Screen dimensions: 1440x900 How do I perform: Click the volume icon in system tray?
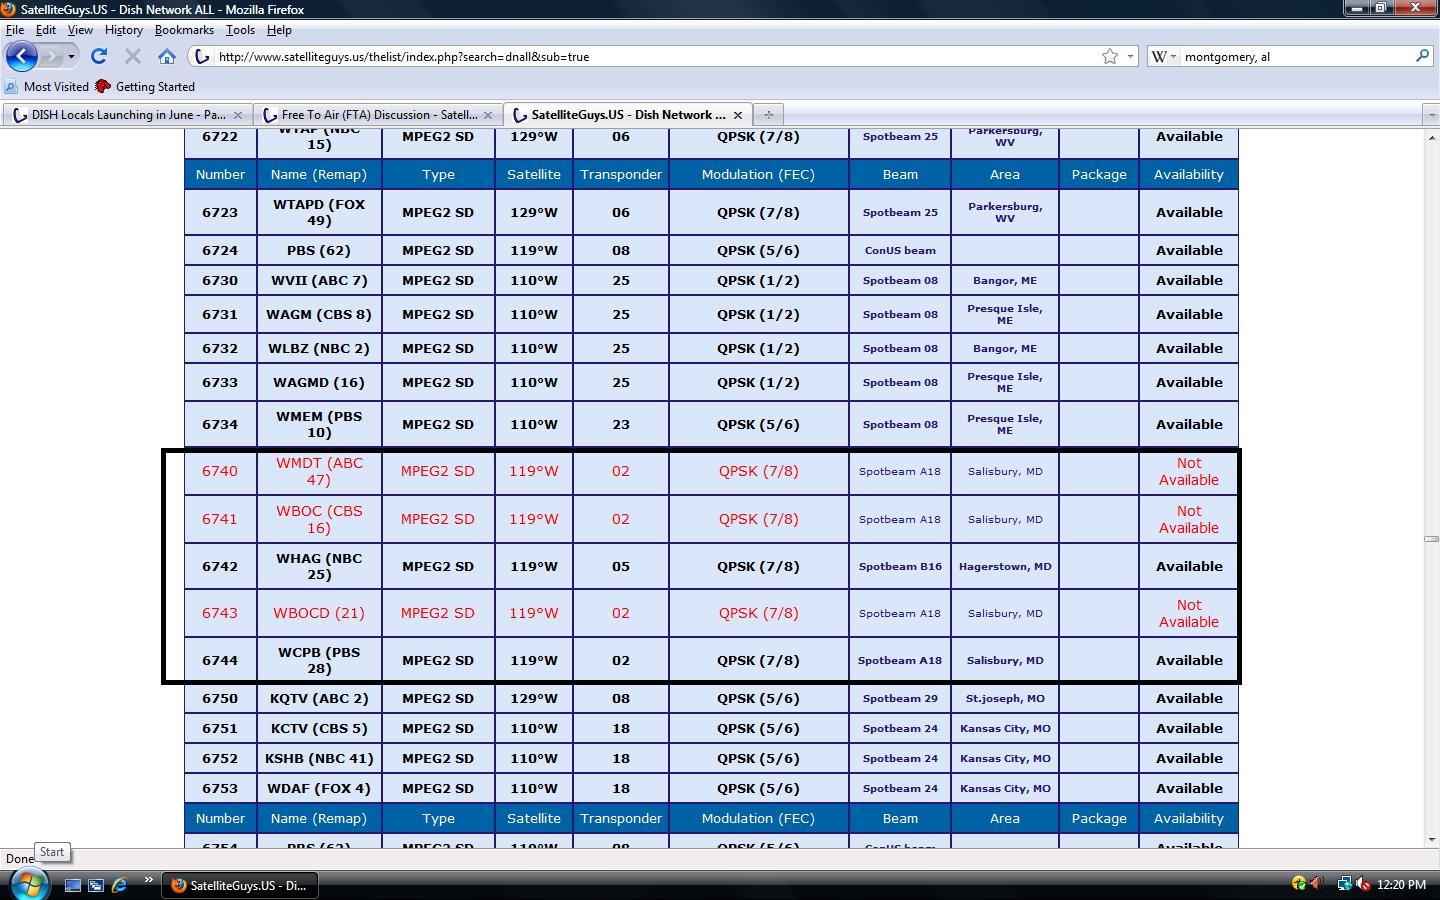pos(1362,884)
